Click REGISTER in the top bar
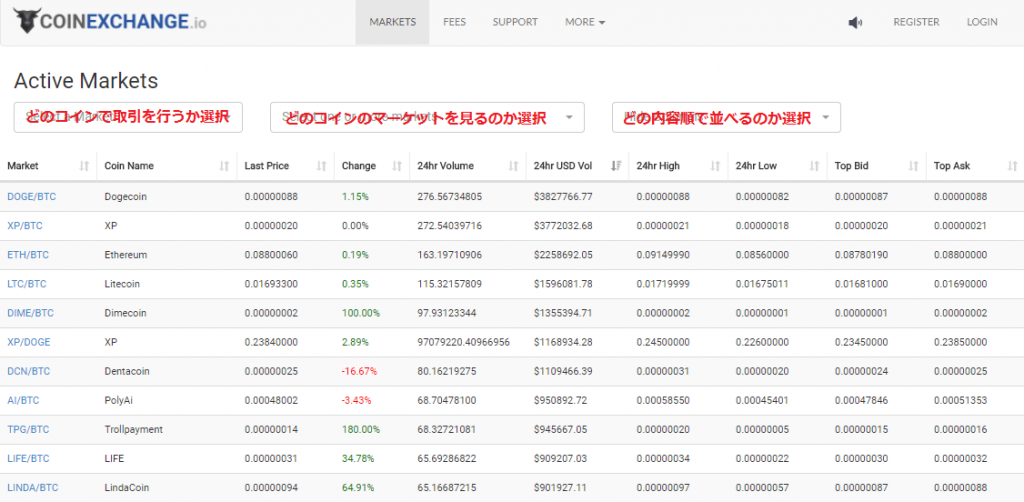Screen dimensions: 1024x502 click(x=916, y=22)
